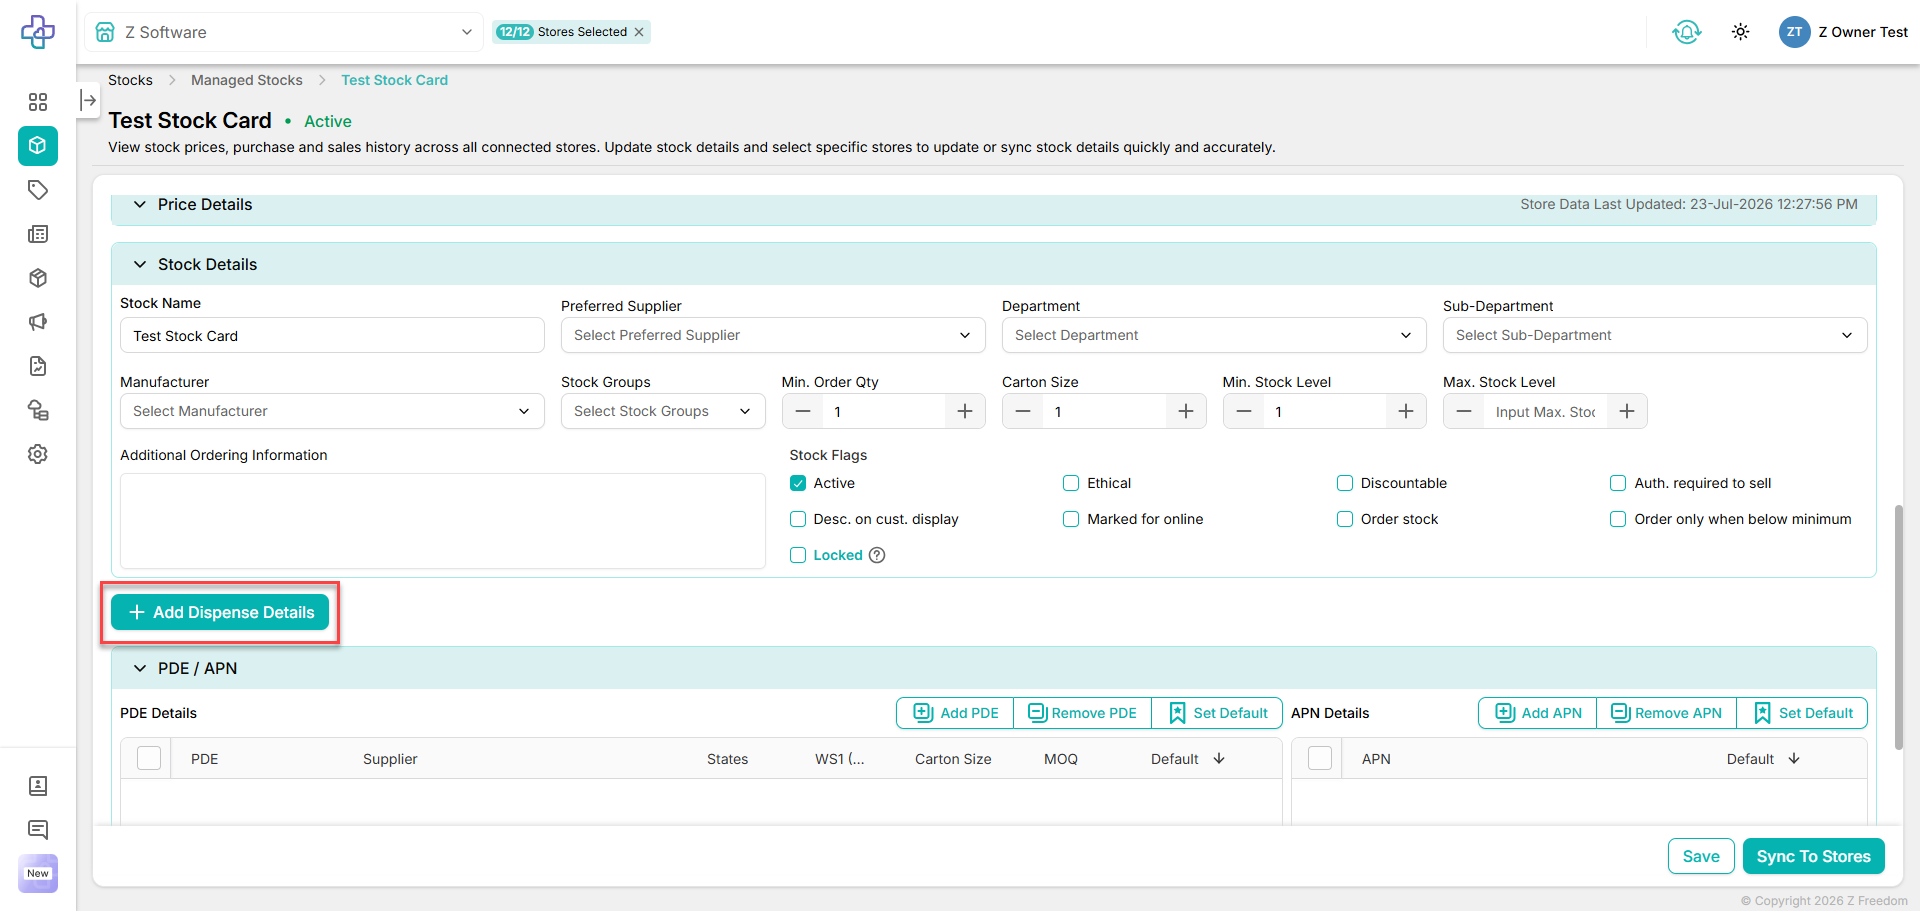Click Additional Ordering Information textarea

443,521
